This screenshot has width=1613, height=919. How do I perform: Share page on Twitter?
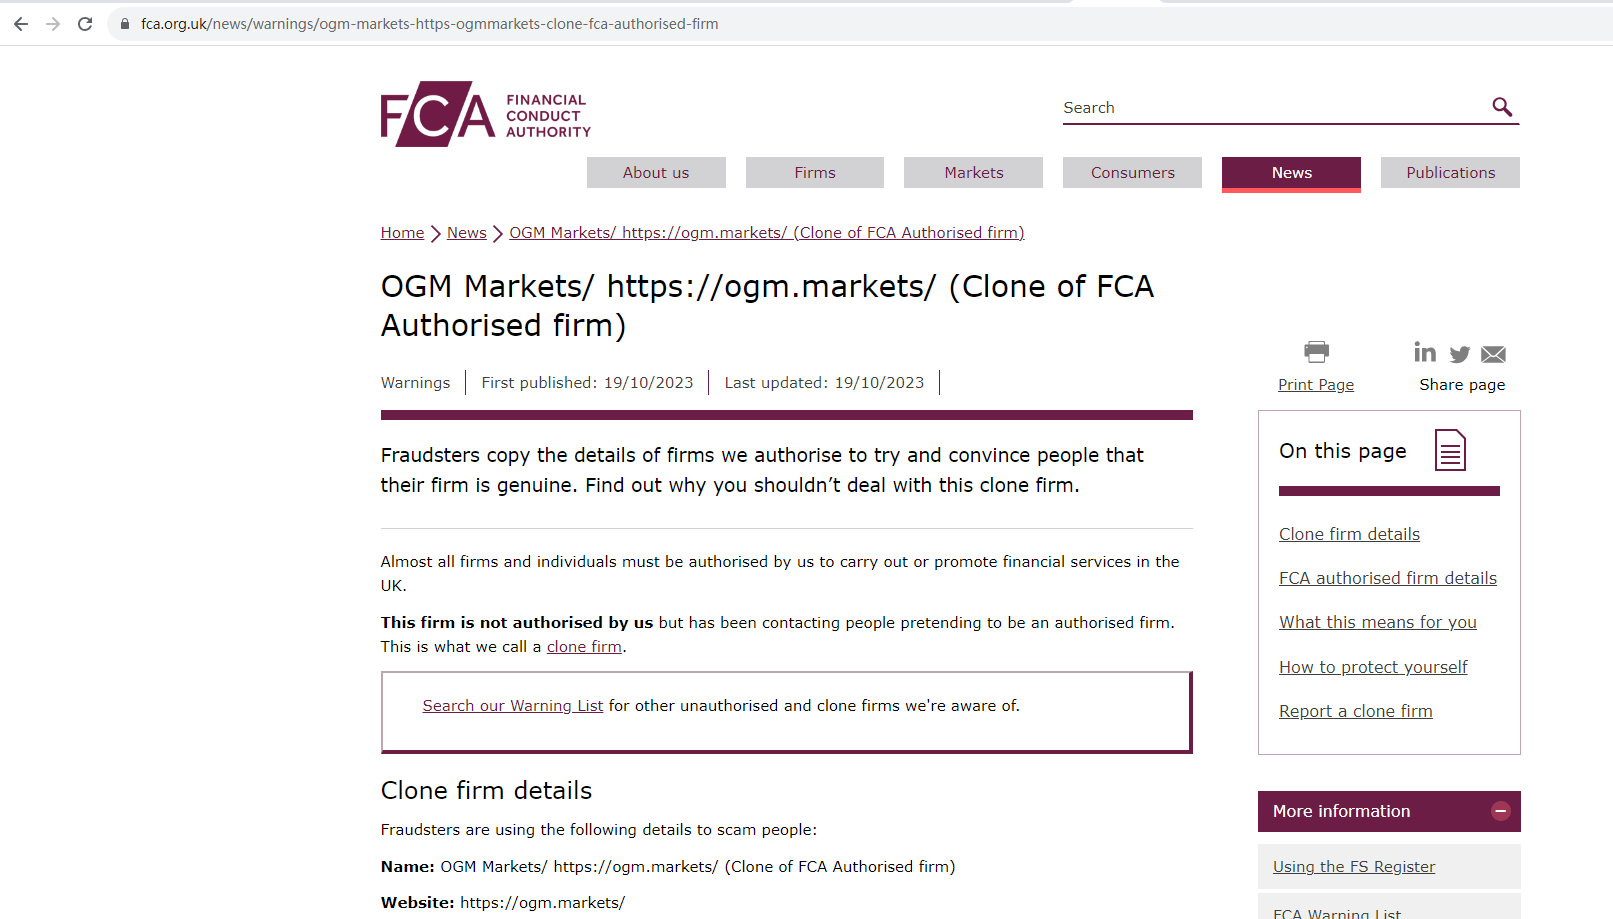tap(1460, 354)
